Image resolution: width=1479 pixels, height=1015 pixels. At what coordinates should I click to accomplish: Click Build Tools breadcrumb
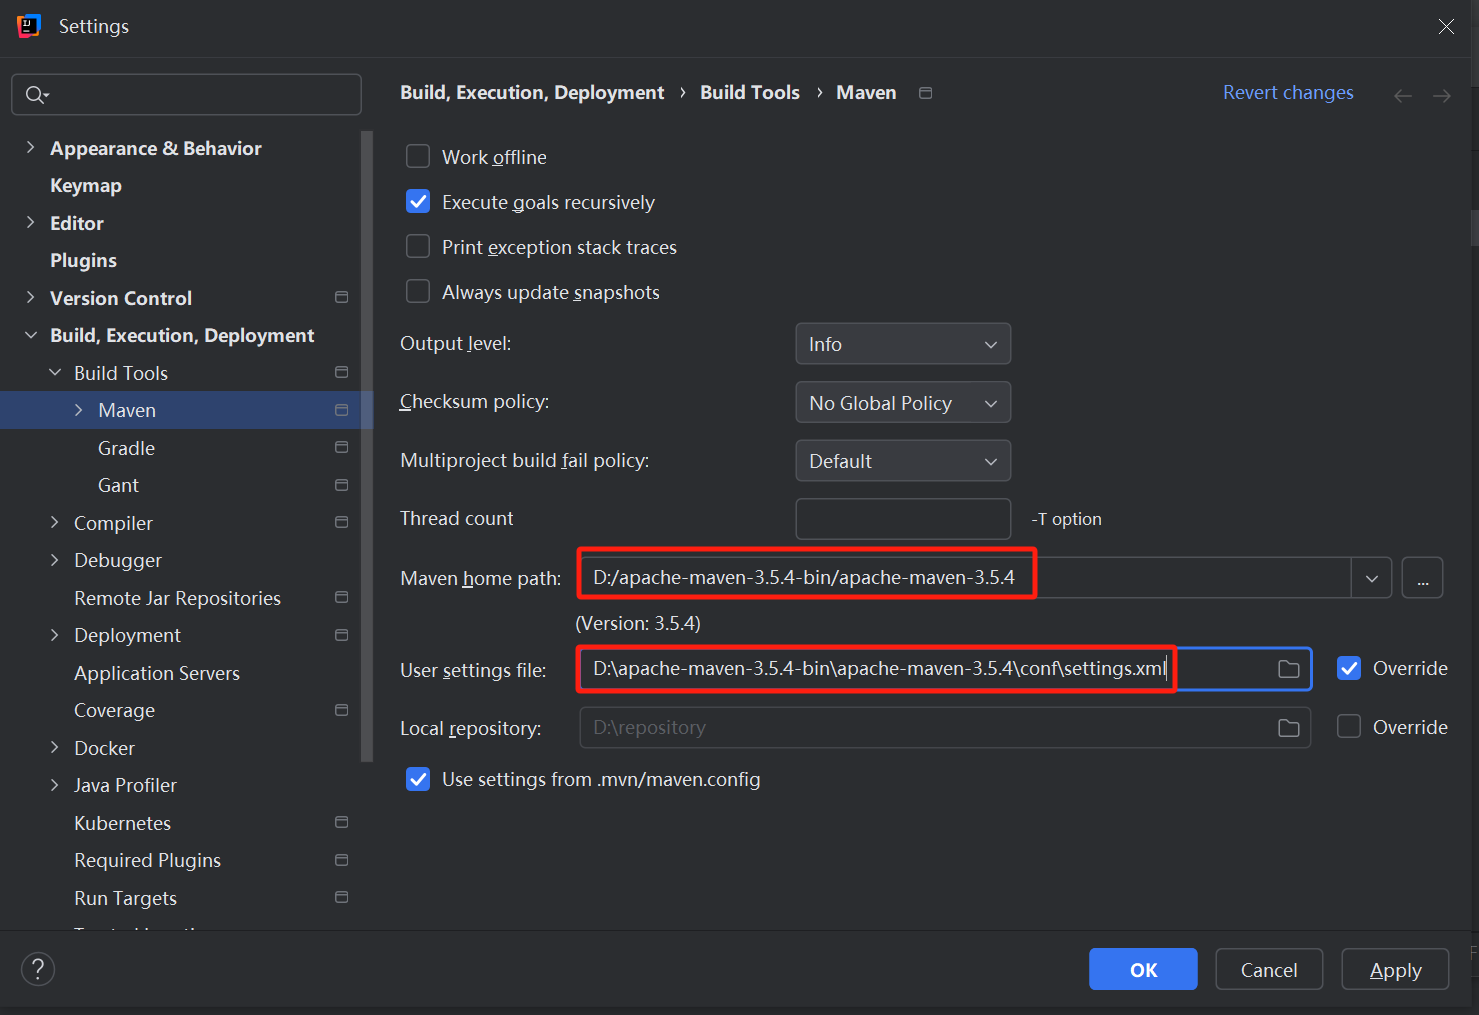[x=750, y=93]
